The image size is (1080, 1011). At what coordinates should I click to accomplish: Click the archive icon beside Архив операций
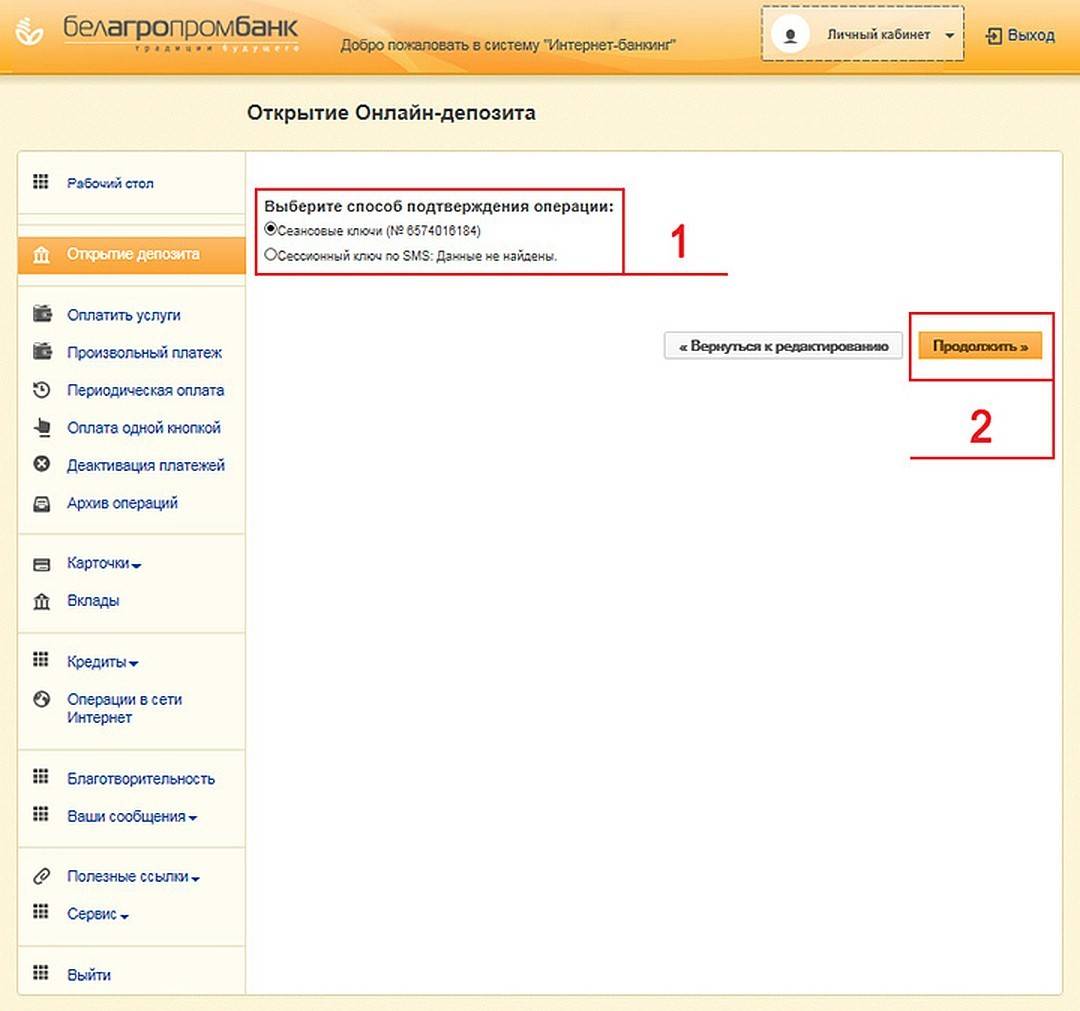coord(42,504)
